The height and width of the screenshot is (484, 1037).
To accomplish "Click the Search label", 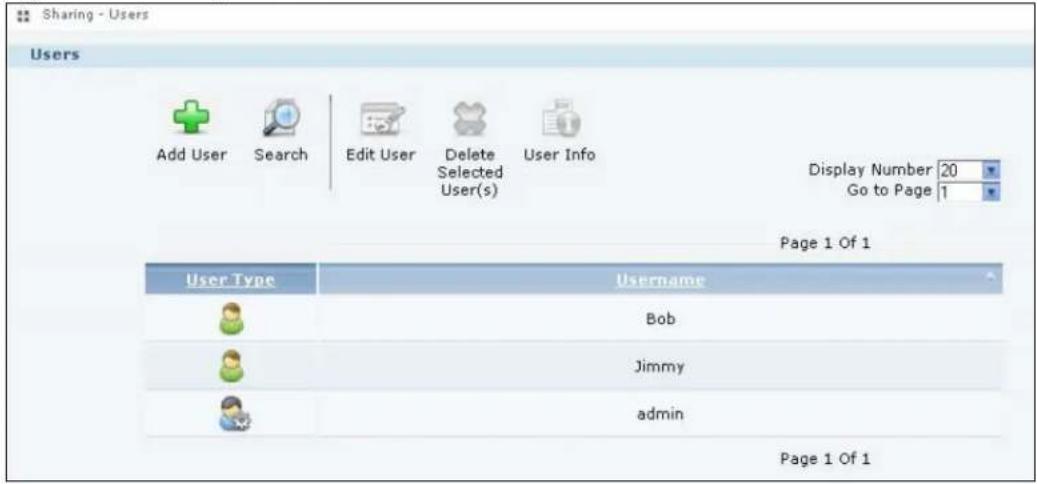I will 281,155.
